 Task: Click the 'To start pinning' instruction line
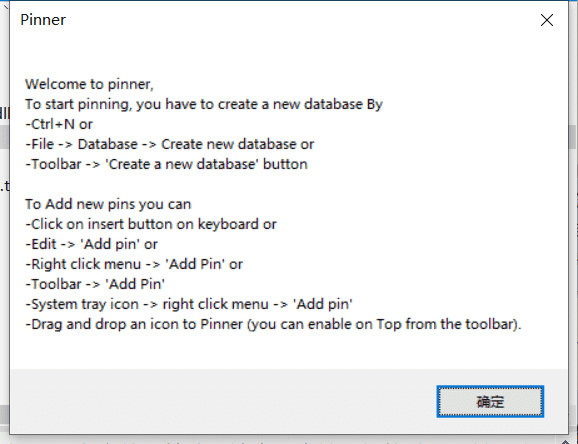tap(204, 104)
